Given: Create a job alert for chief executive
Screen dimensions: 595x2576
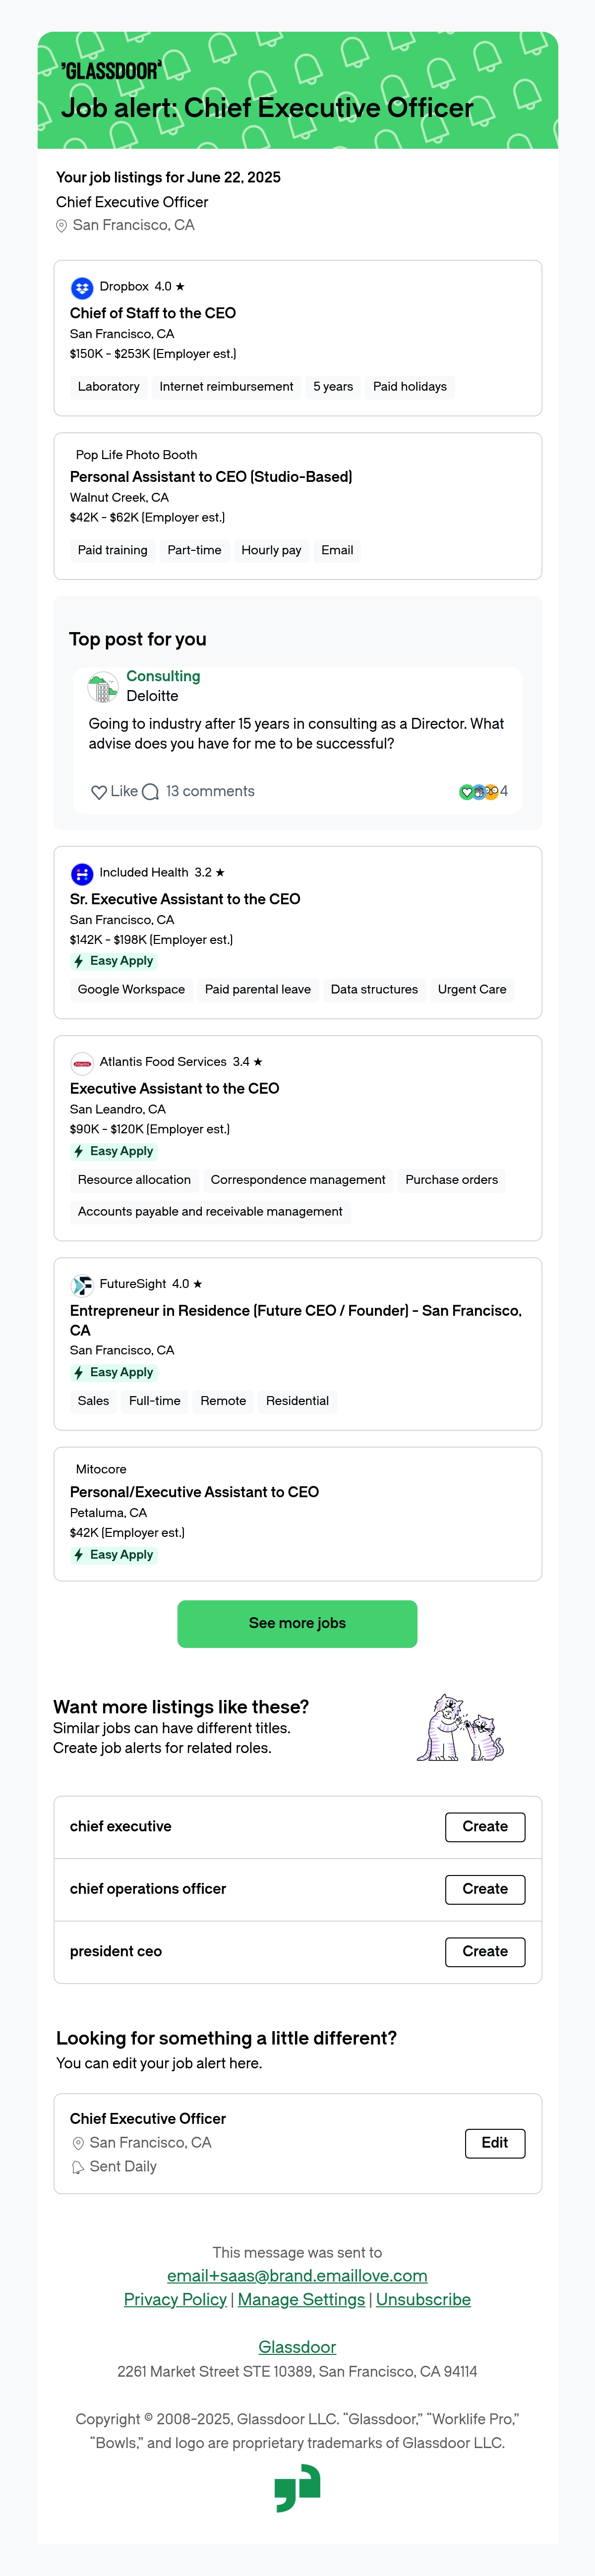Looking at the screenshot, I should pyautogui.click(x=485, y=1826).
